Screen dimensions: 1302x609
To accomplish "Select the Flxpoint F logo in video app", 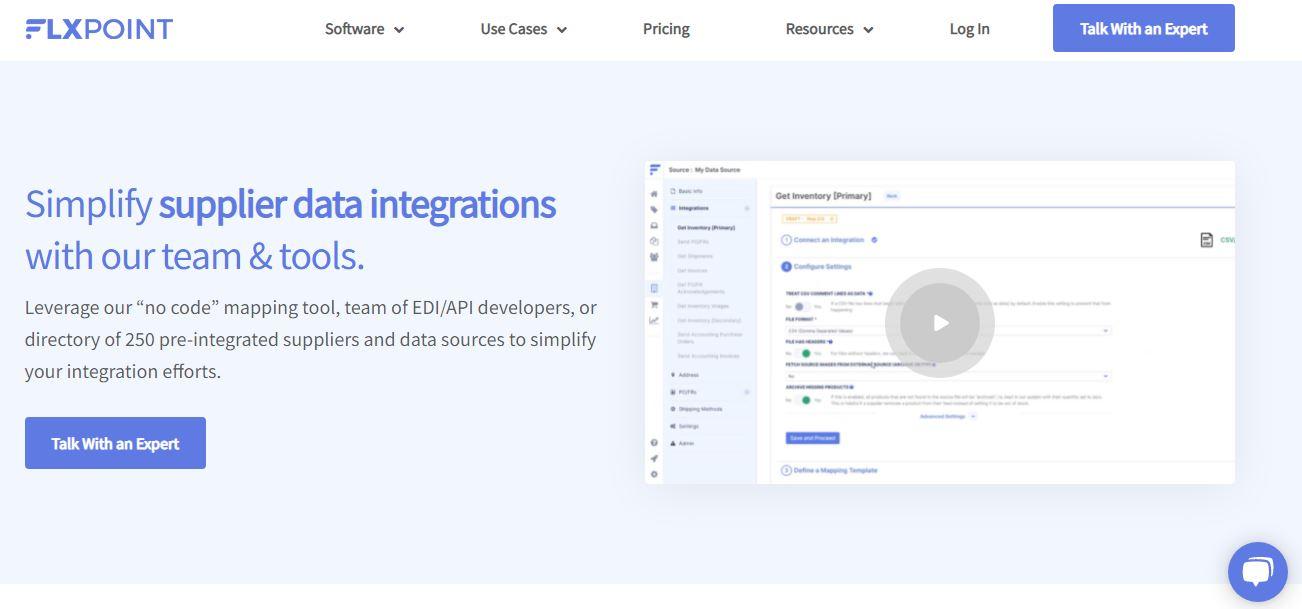I will pos(655,169).
